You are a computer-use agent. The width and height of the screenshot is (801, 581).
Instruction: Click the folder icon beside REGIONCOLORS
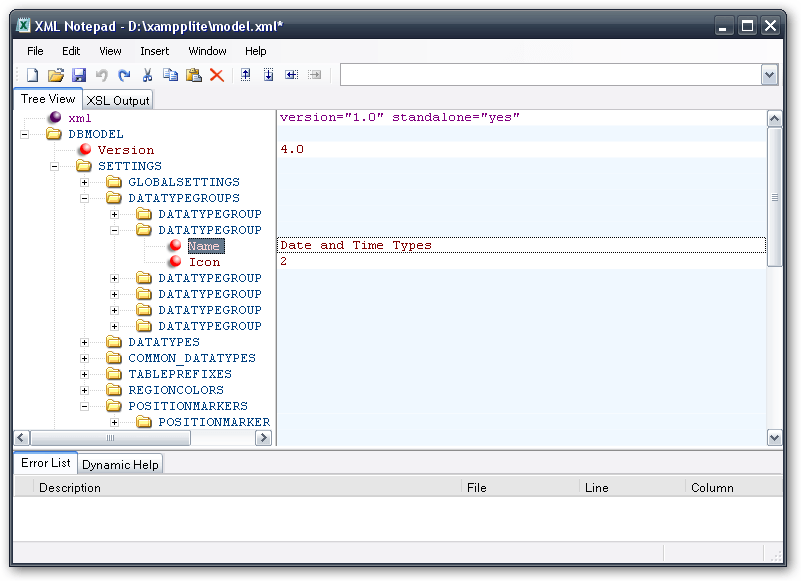pyautogui.click(x=114, y=390)
